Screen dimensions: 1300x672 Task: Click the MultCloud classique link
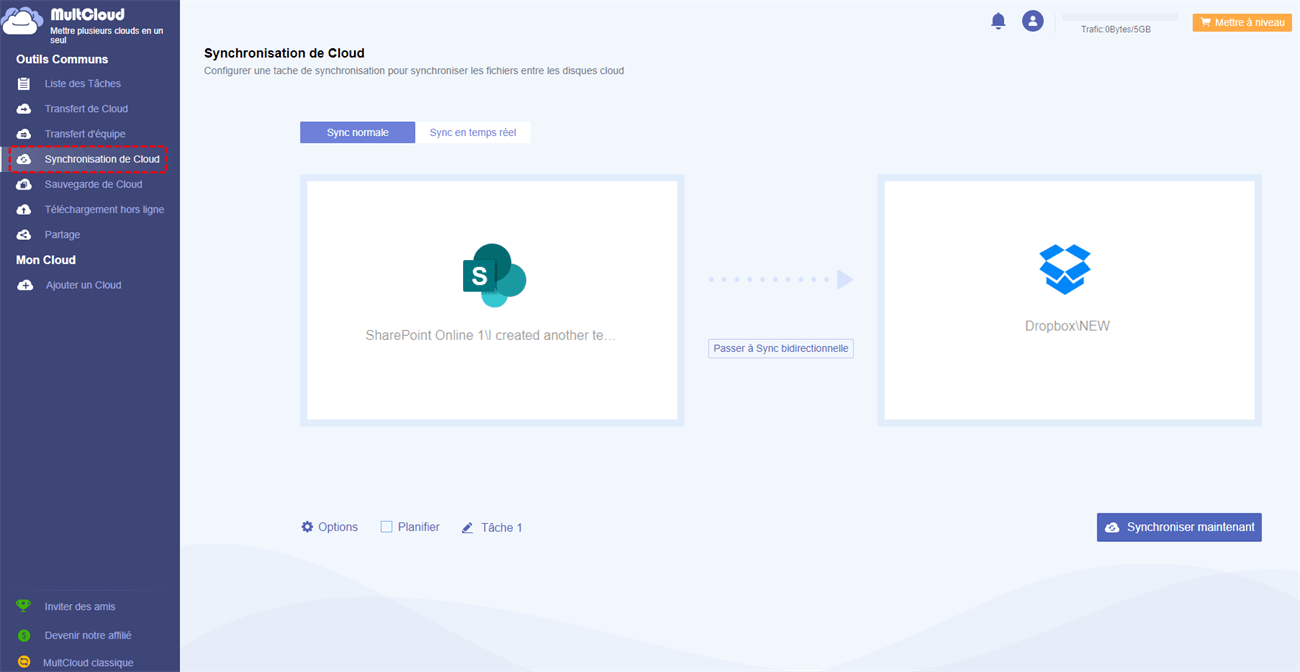pyautogui.click(x=88, y=662)
